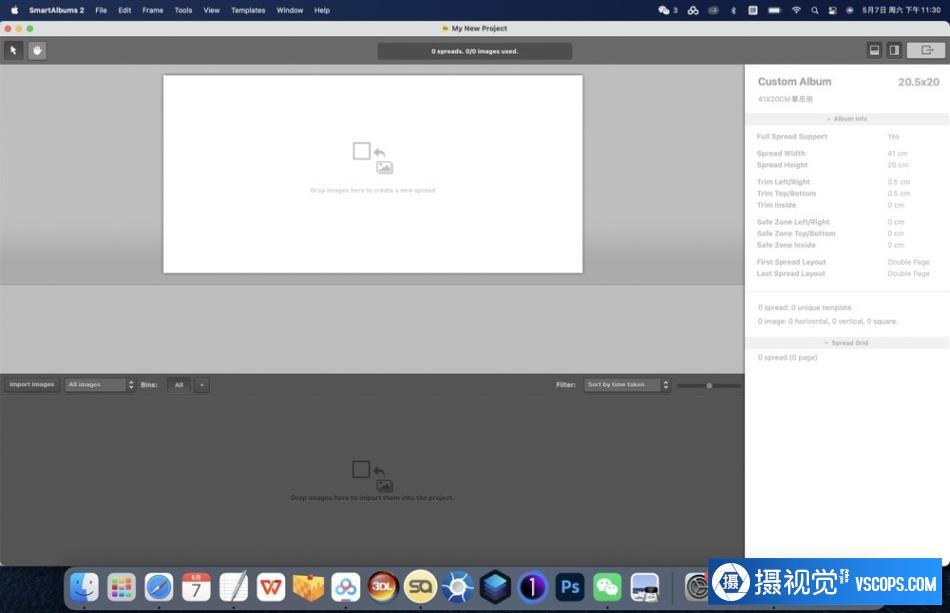Select the arrow pointer tool
This screenshot has width=950, height=613.
[x=13, y=50]
